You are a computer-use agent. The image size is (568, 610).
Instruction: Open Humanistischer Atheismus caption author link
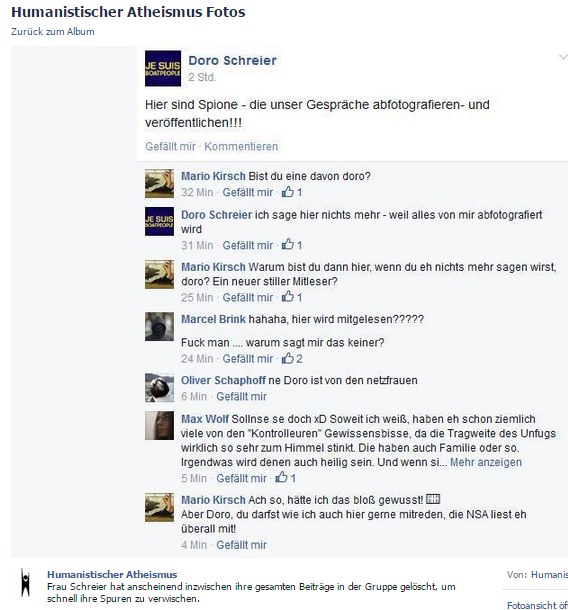(112, 574)
